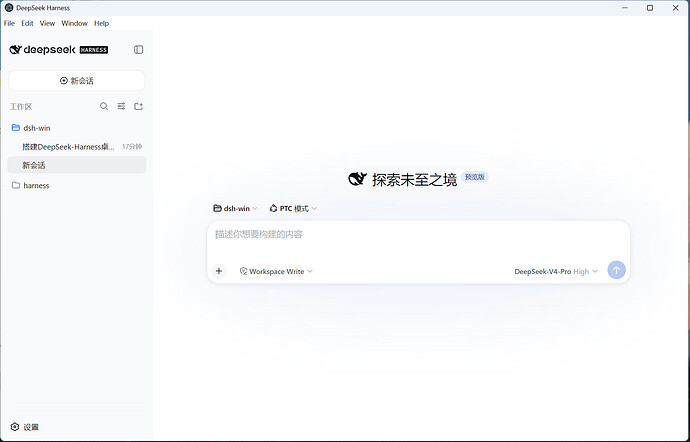Screen dimensions: 690x442
Task: Open the Window menu
Action: [74, 23]
